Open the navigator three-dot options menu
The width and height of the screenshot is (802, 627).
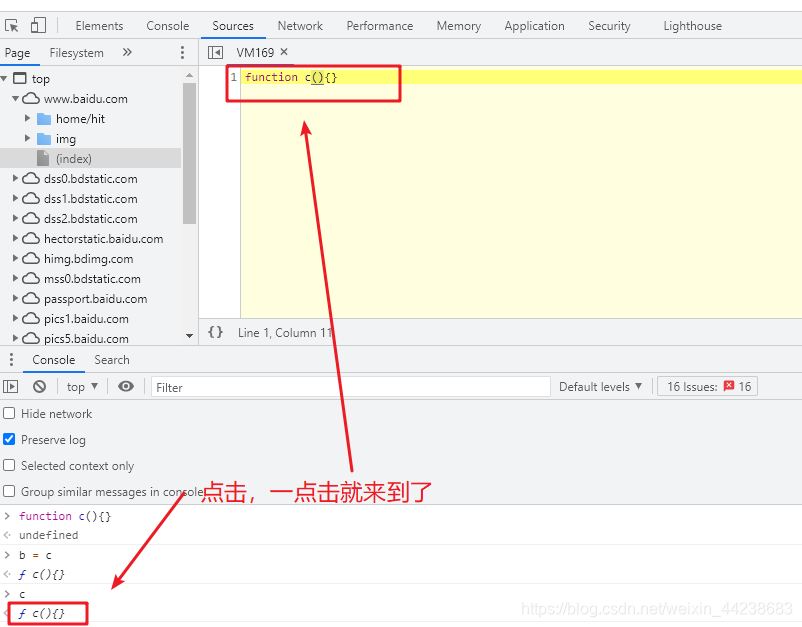(x=183, y=52)
